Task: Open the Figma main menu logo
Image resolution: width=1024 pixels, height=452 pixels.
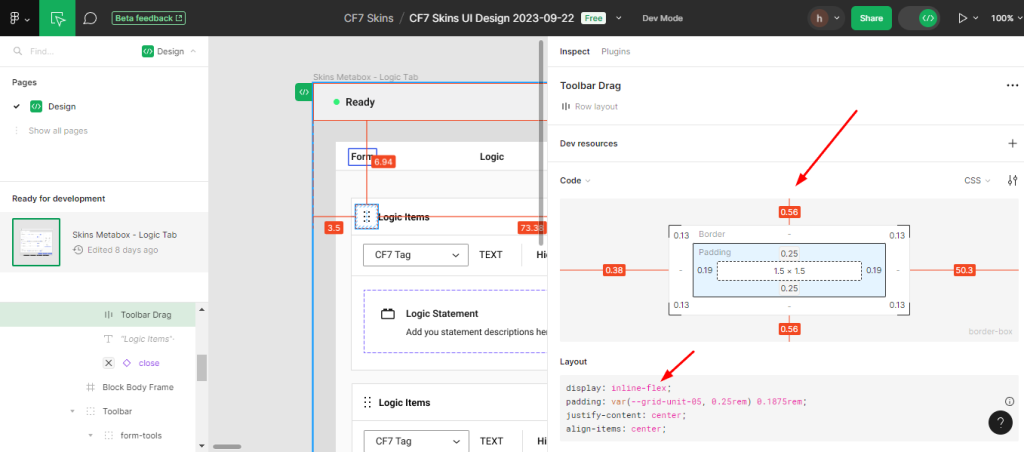Action: pos(18,18)
